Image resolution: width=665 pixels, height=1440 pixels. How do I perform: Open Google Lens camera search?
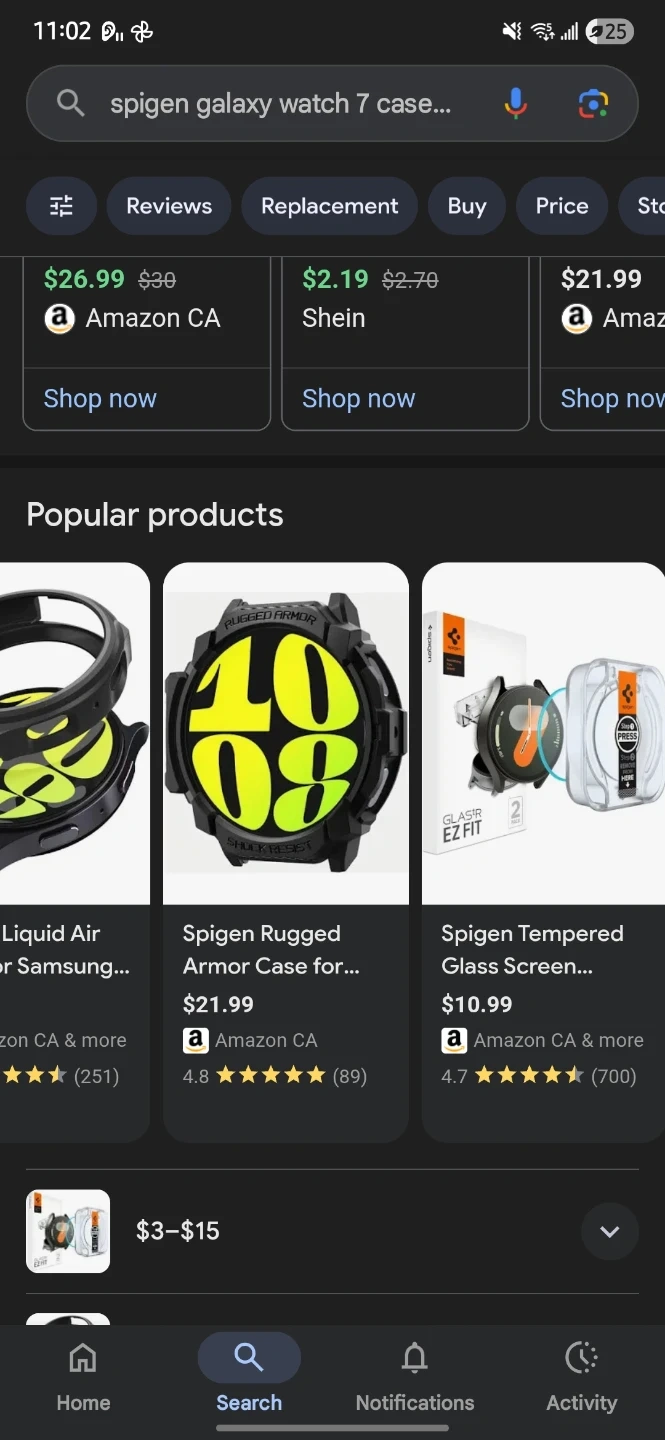[593, 103]
